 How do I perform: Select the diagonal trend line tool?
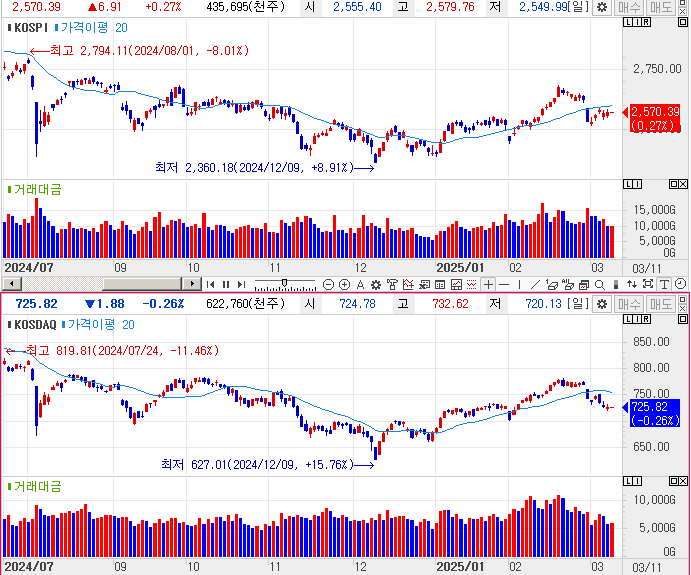coord(535,285)
